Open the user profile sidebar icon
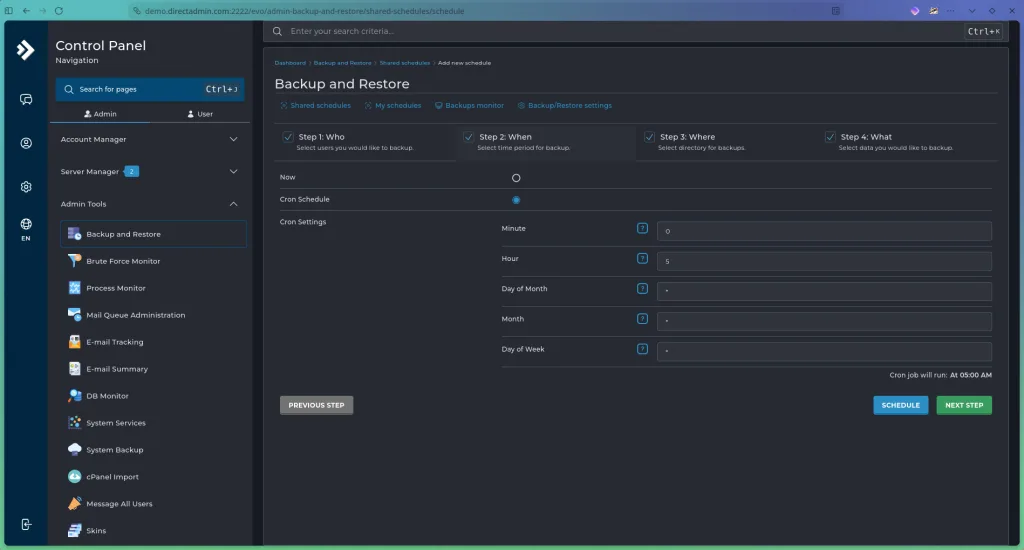 pyautogui.click(x=25, y=143)
